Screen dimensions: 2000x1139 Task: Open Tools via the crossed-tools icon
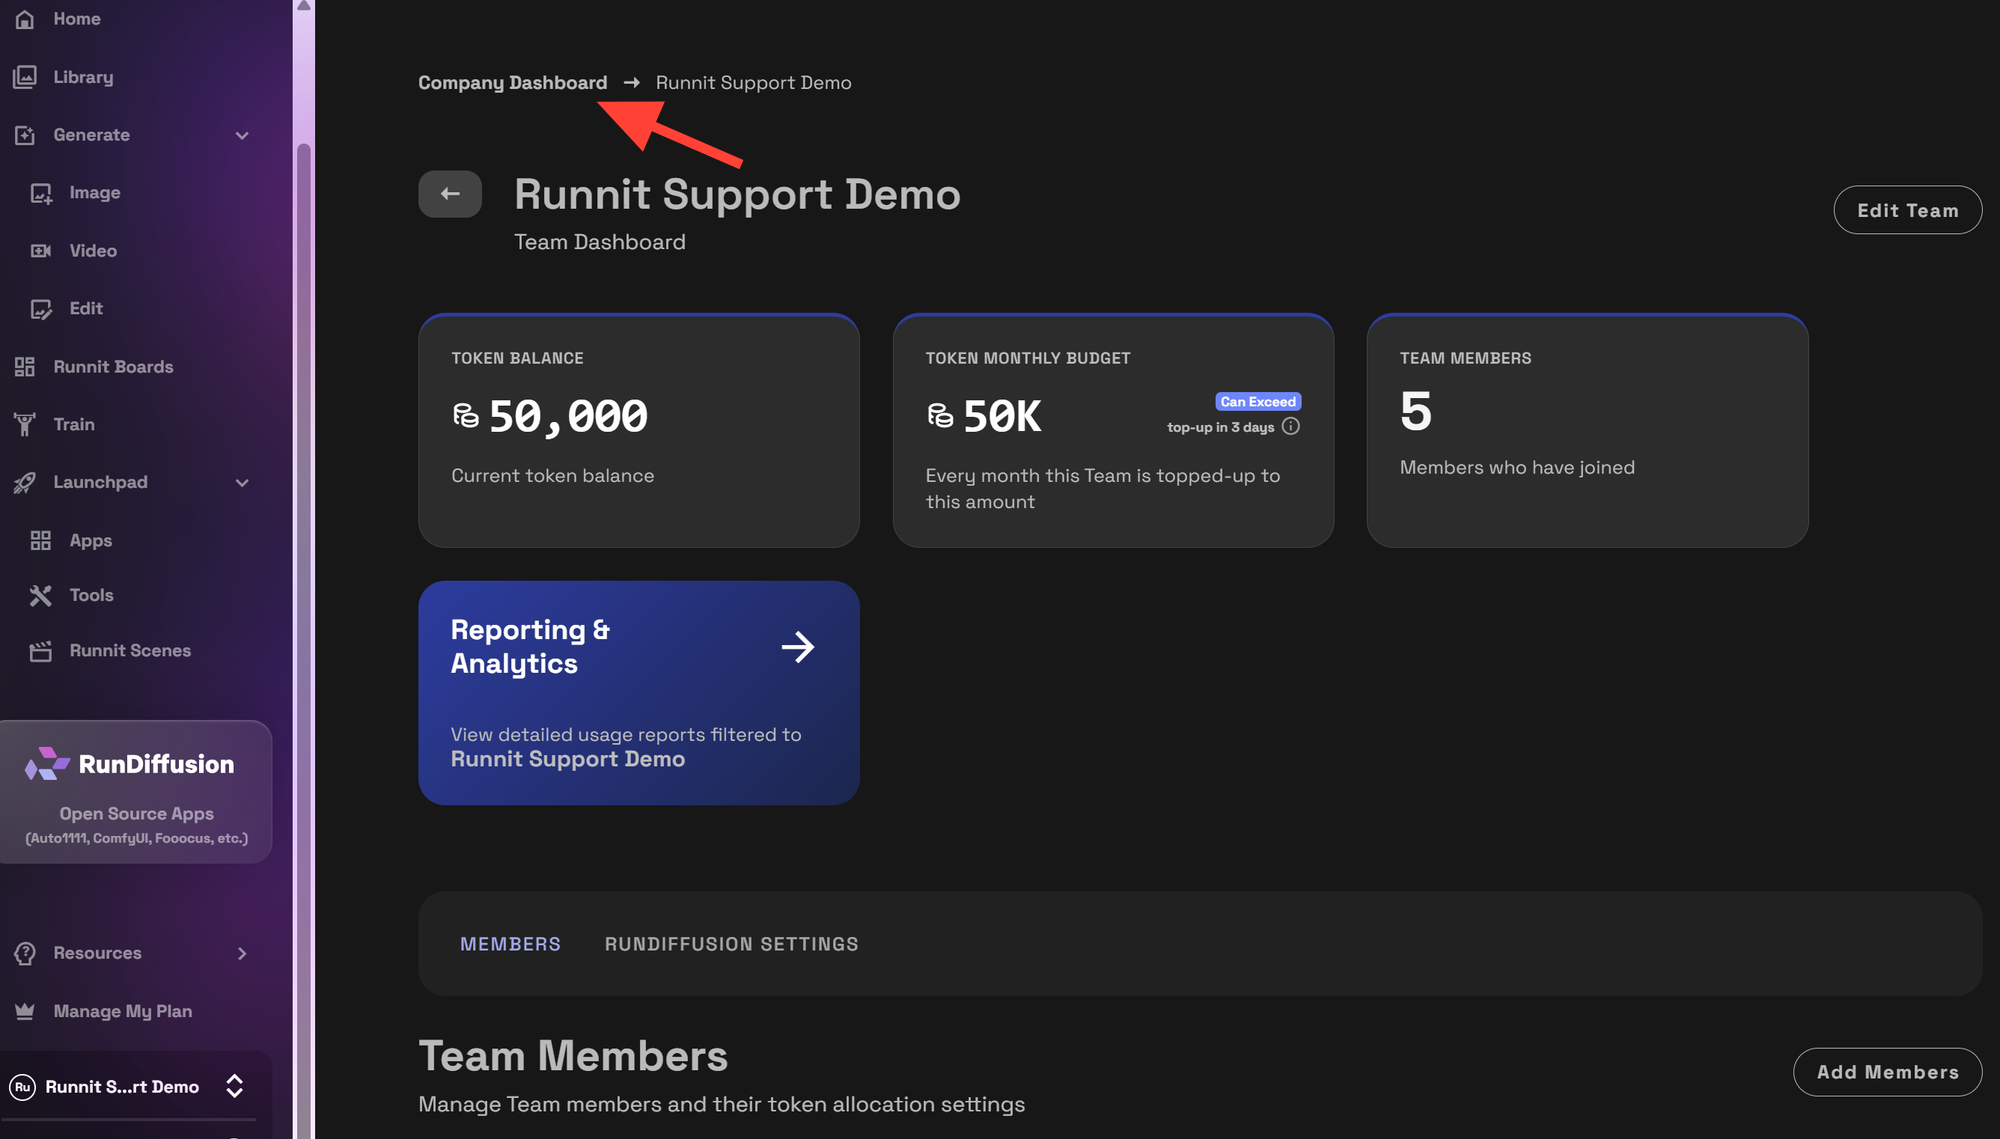(40, 596)
